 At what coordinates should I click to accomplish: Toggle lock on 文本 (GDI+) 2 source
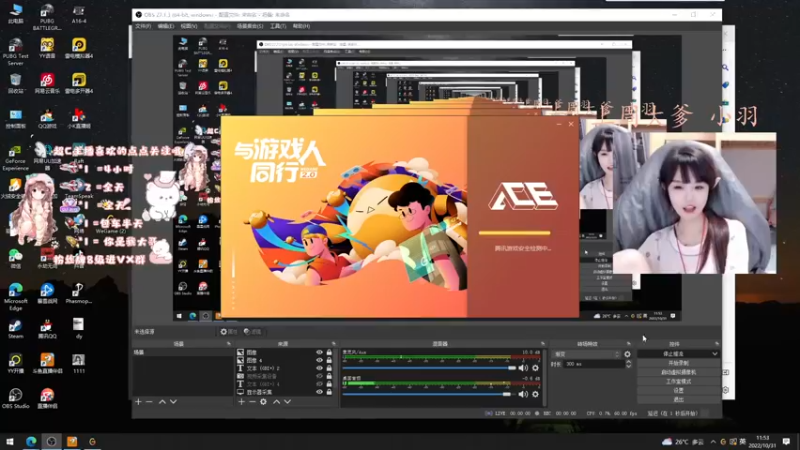(329, 368)
